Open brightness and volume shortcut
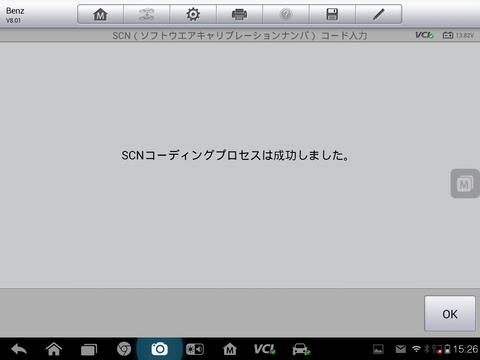The width and height of the screenshot is (480, 360). [195, 349]
